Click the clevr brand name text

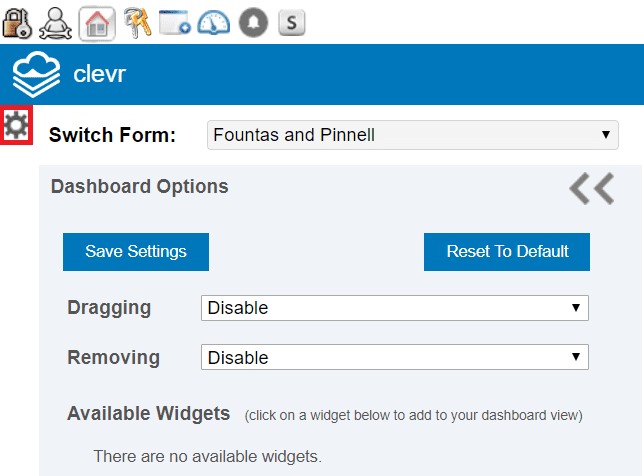click(99, 74)
